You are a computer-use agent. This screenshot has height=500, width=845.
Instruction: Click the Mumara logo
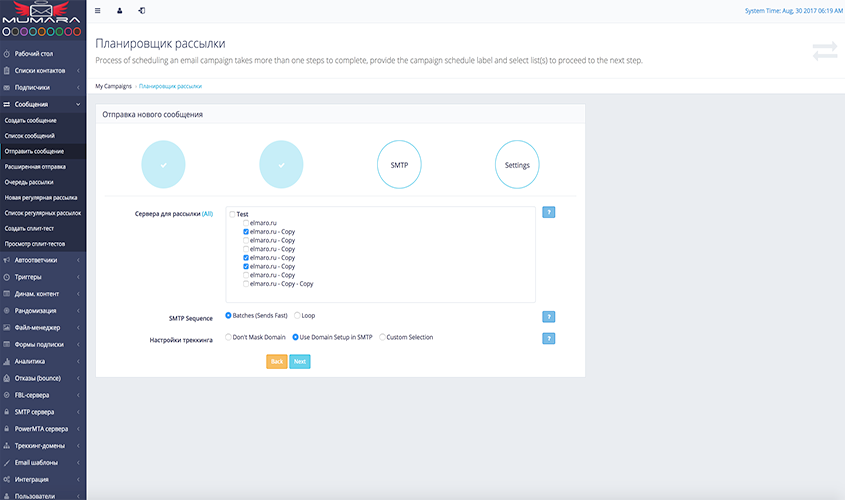tap(42, 19)
